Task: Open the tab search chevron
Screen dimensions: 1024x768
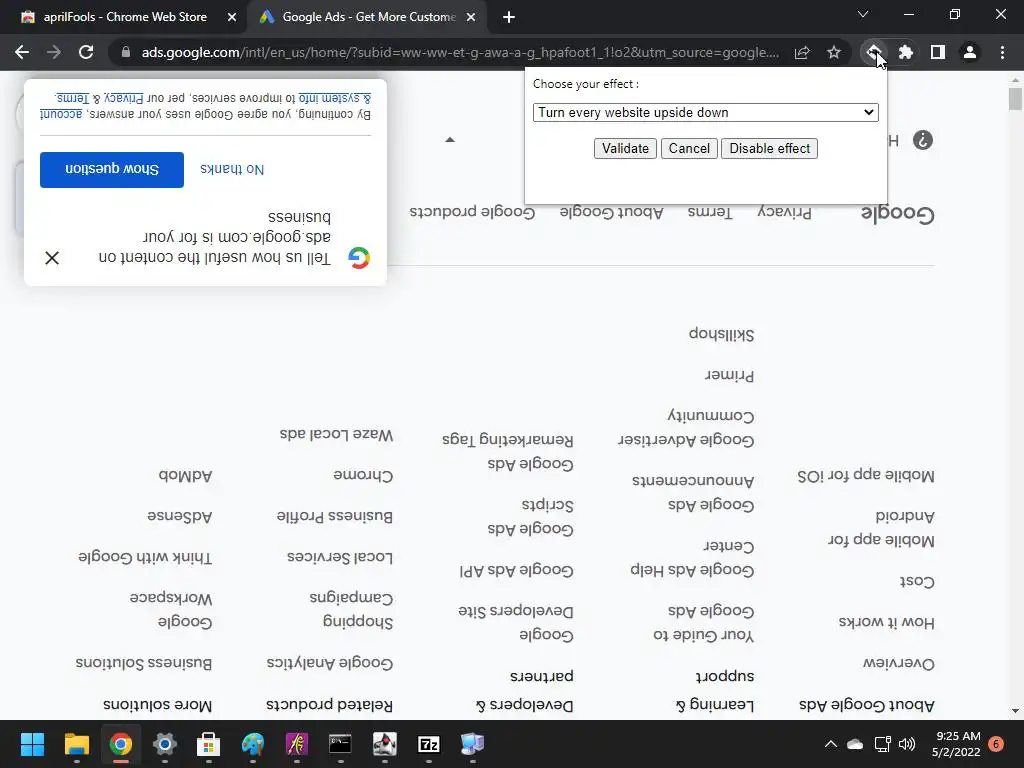Action: (863, 14)
